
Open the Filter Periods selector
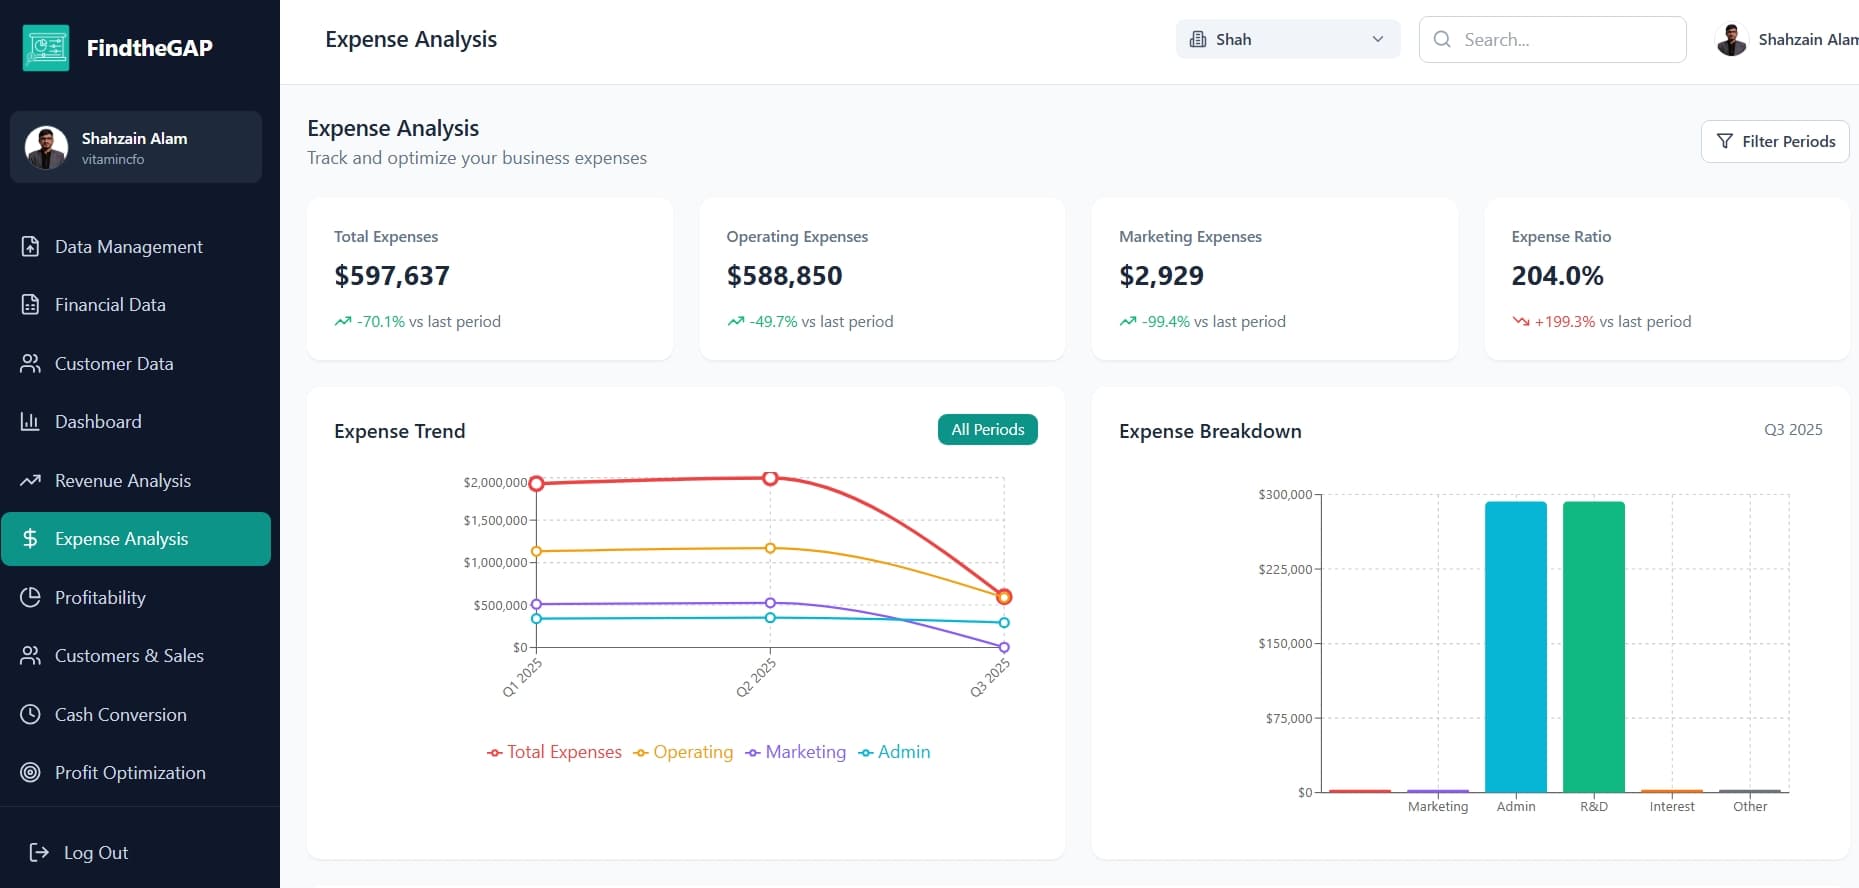1775,141
